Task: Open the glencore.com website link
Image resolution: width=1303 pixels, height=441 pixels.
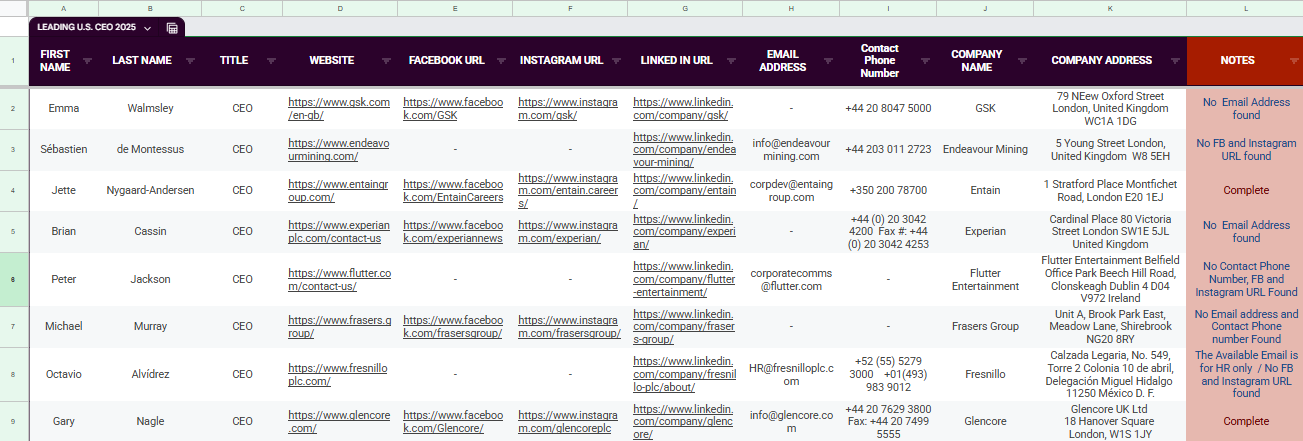Action: (x=338, y=421)
